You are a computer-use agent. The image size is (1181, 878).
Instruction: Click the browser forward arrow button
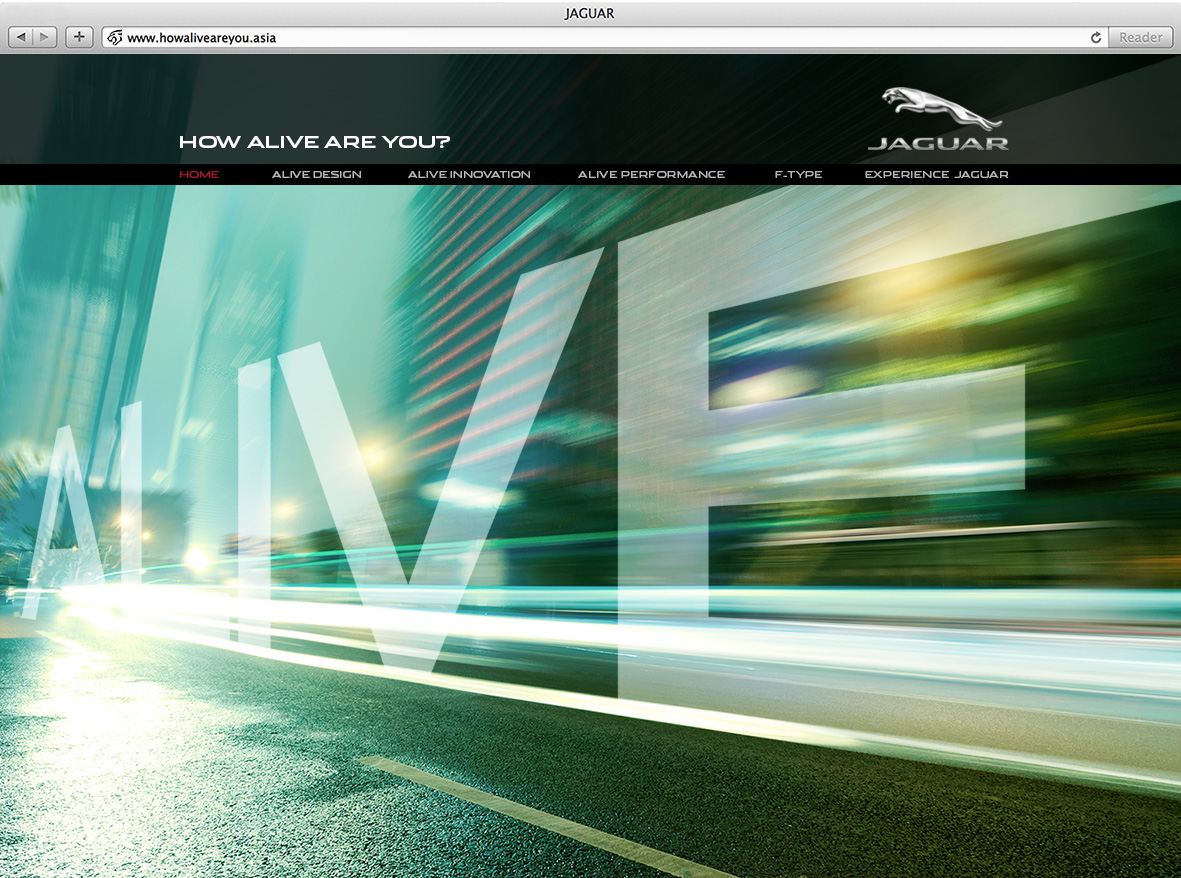click(44, 37)
